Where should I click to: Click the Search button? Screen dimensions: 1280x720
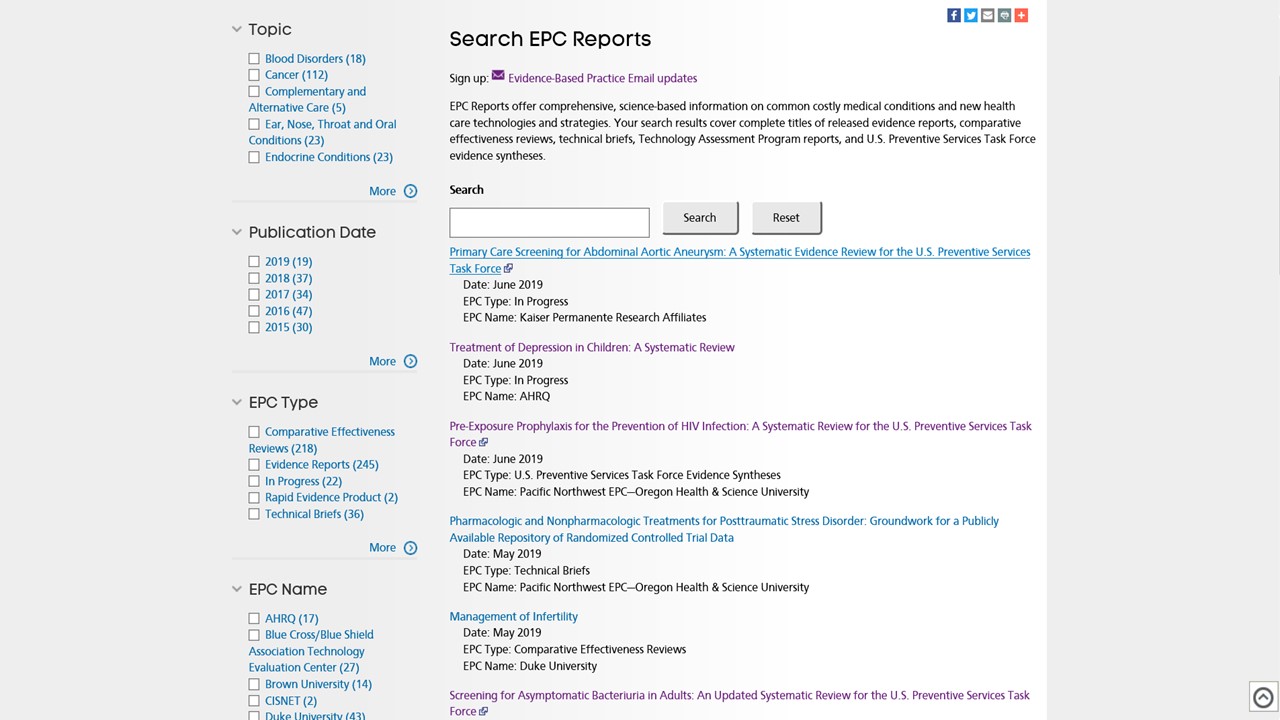pos(700,218)
